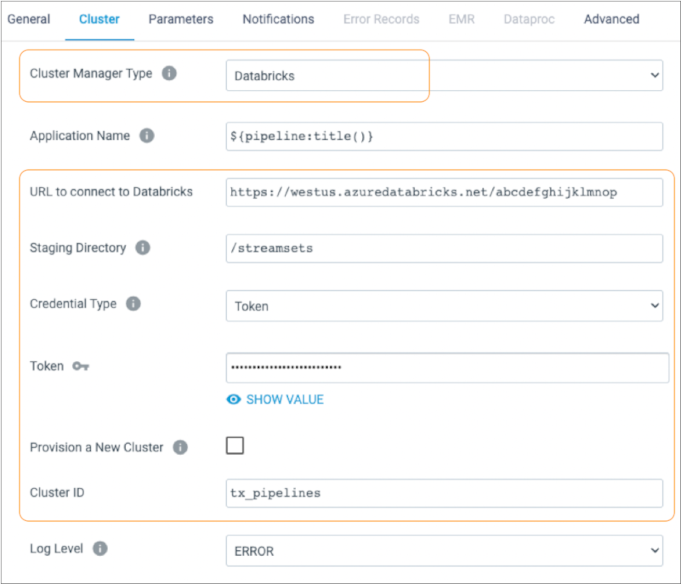
Task: Click the Application Name text field
Action: [444, 136]
